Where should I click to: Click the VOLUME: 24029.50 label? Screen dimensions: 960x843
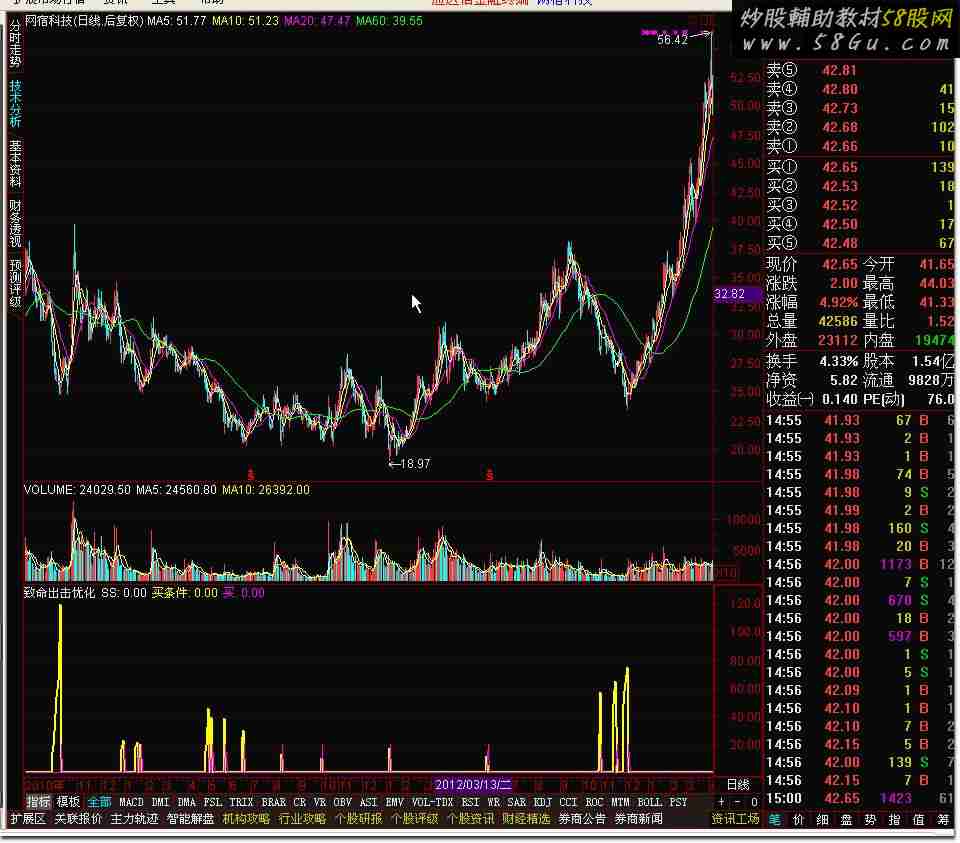click(77, 490)
